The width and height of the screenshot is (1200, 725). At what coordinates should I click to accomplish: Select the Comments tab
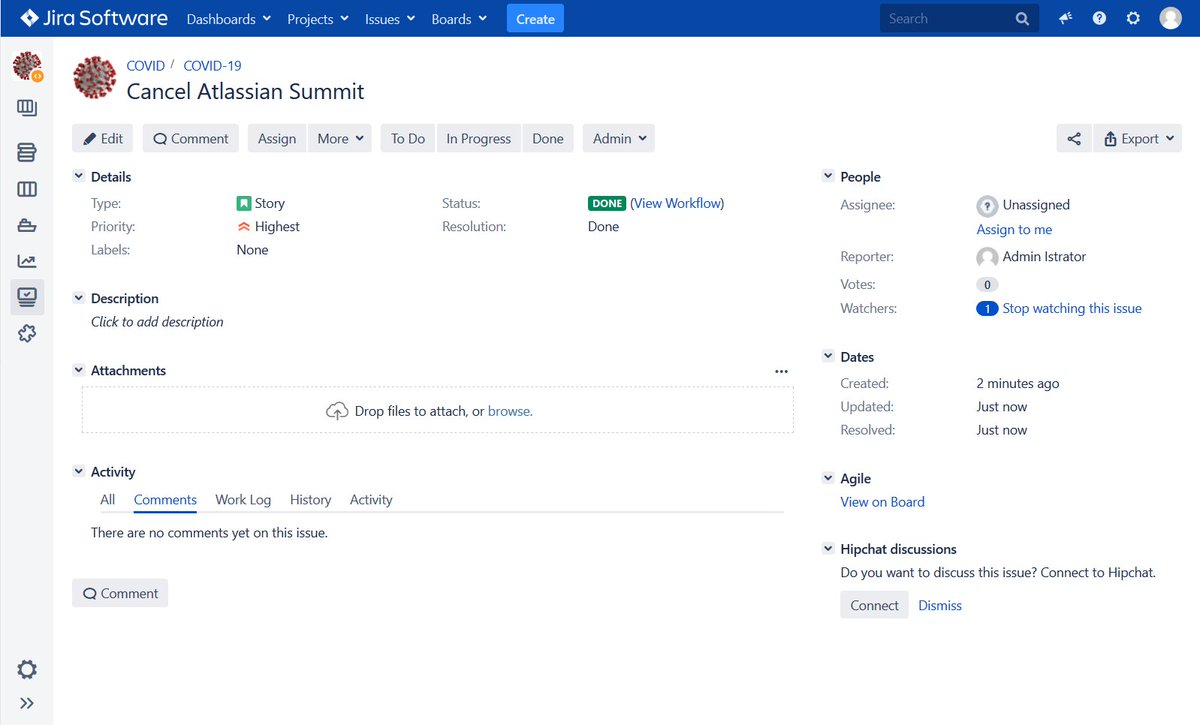coord(165,500)
